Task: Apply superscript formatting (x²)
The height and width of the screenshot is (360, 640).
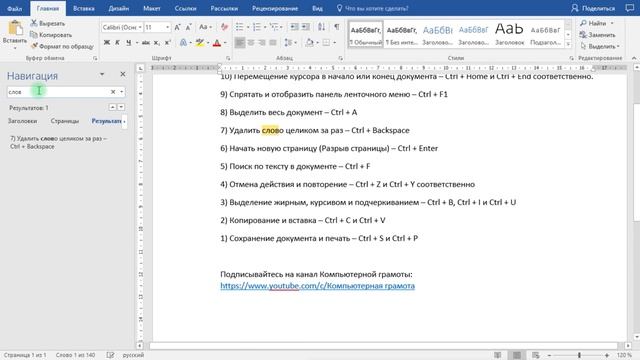Action: click(167, 42)
